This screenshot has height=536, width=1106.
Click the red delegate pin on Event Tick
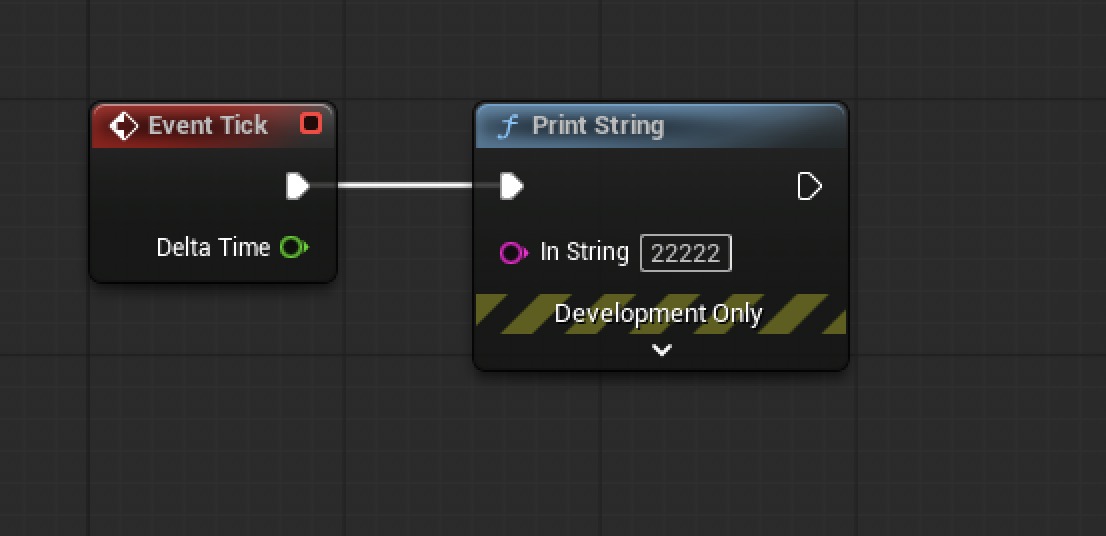click(311, 124)
